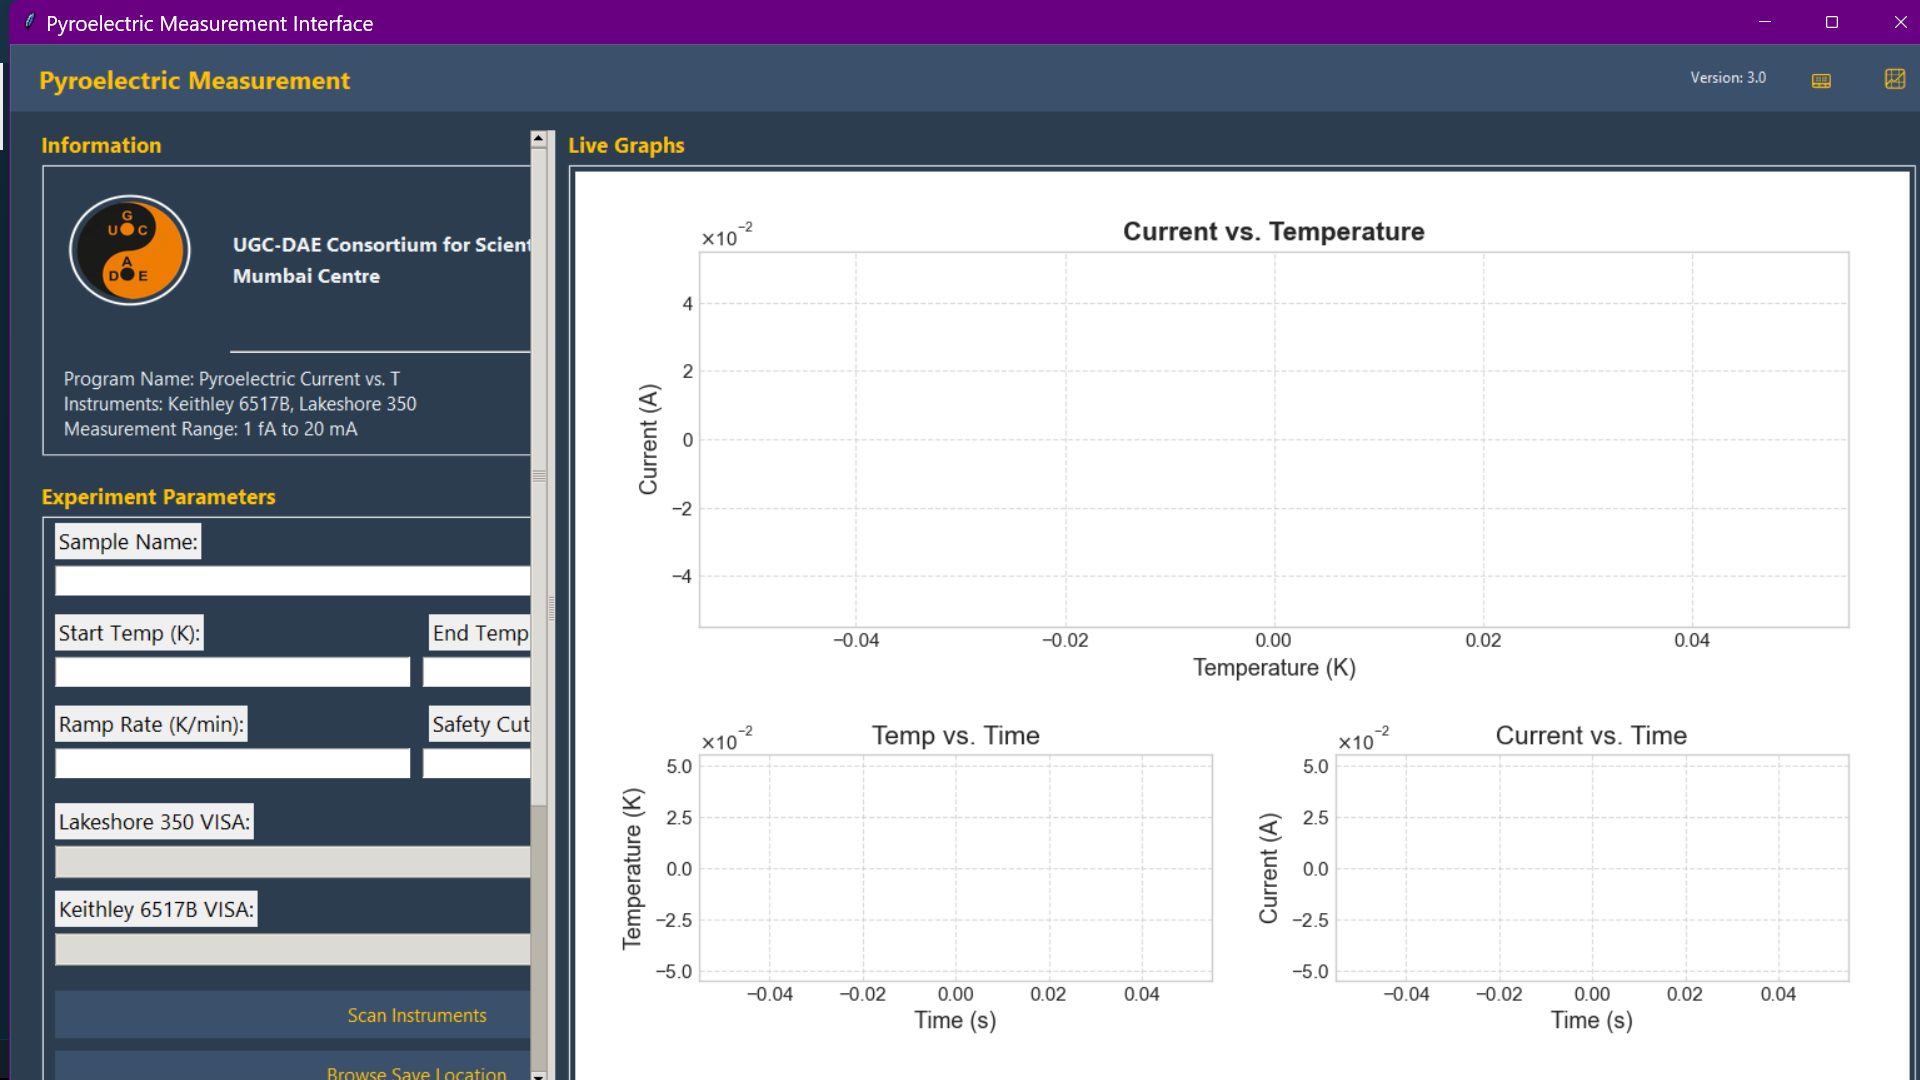Viewport: 1920px width, 1080px height.
Task: Click the Ramp Rate (K/min) entry box
Action: (x=232, y=764)
